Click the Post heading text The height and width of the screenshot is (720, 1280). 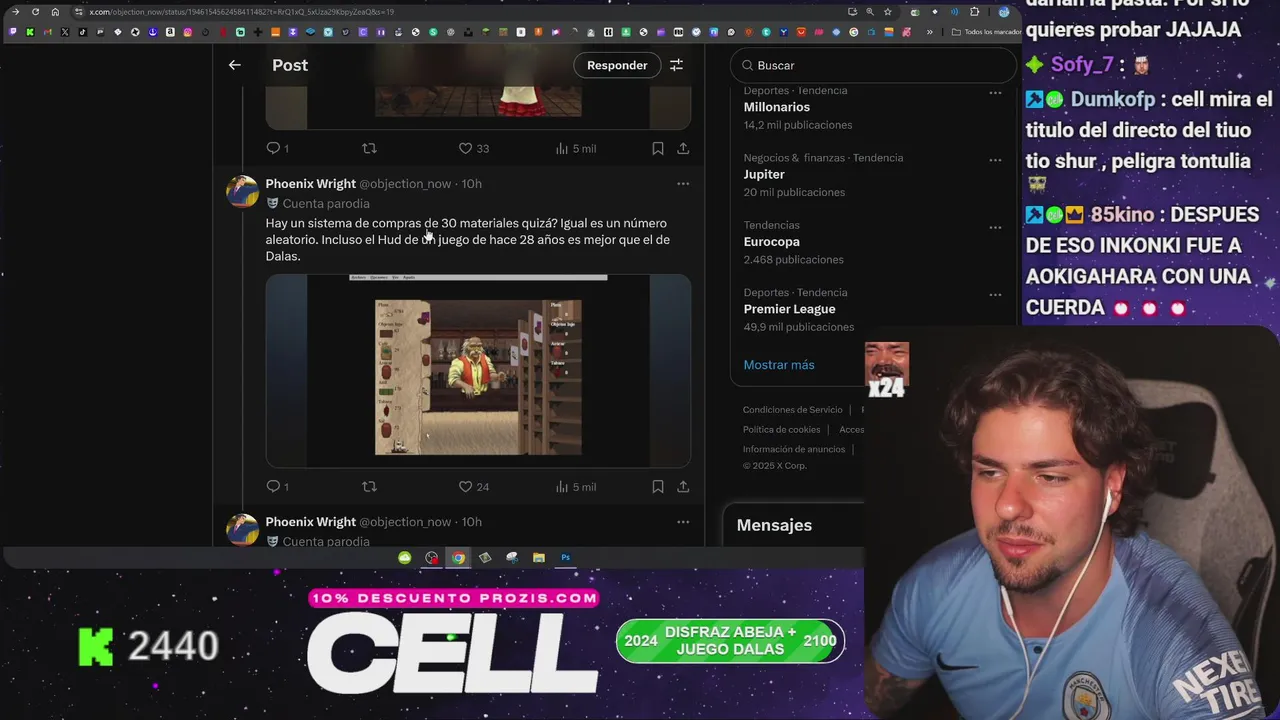click(290, 65)
